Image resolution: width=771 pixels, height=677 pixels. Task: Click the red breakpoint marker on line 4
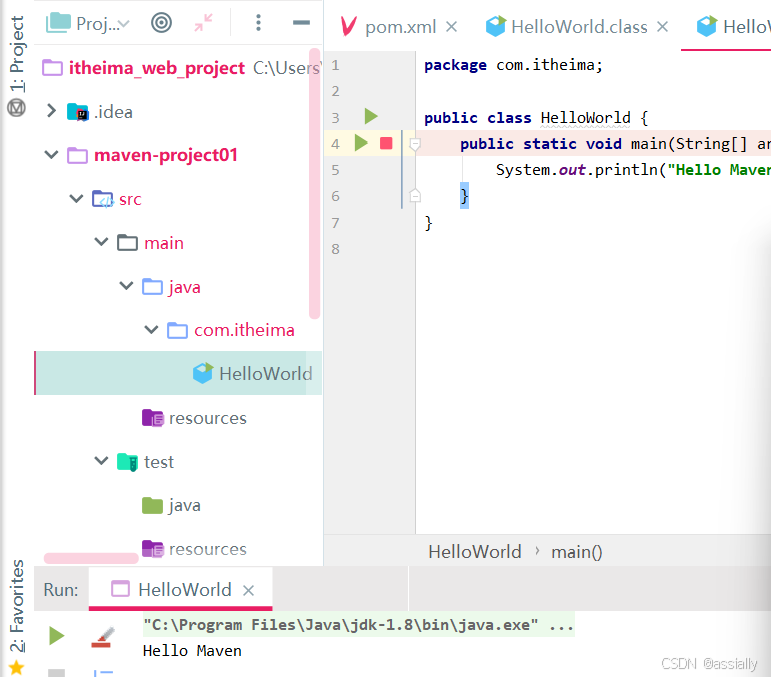point(386,143)
